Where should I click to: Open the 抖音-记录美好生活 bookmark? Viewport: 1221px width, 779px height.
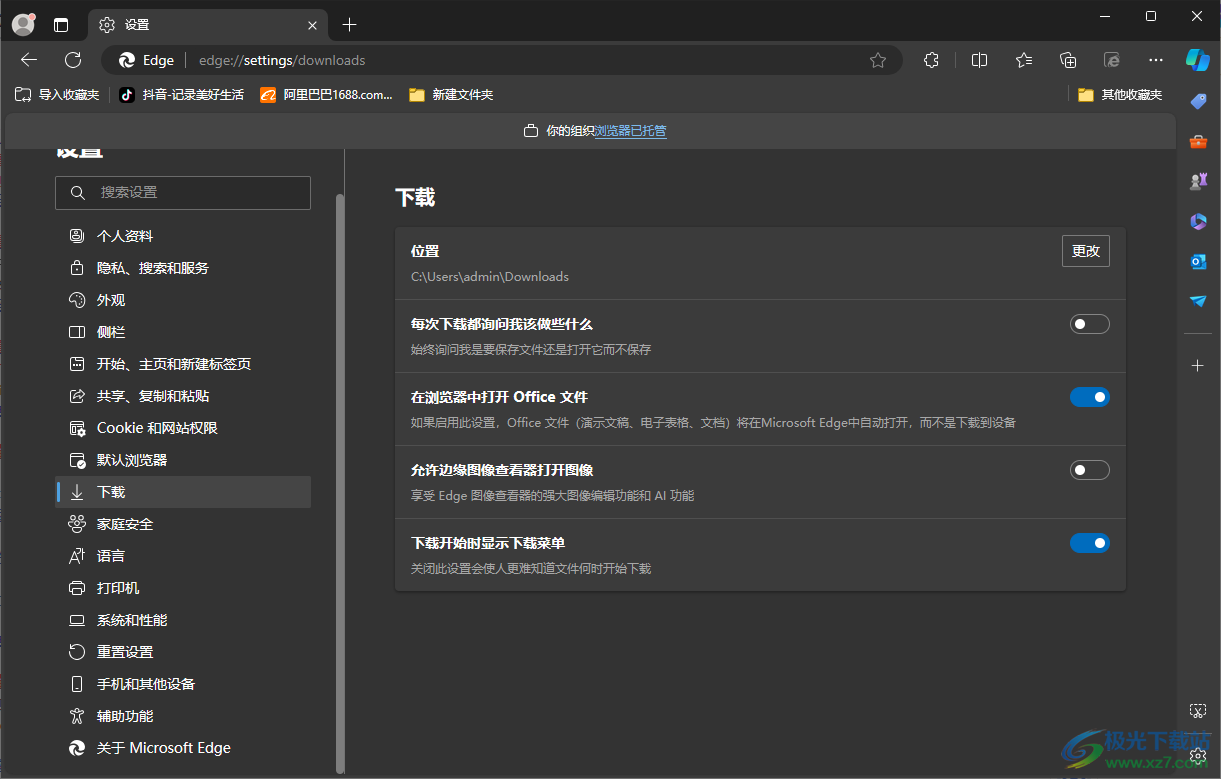(181, 95)
